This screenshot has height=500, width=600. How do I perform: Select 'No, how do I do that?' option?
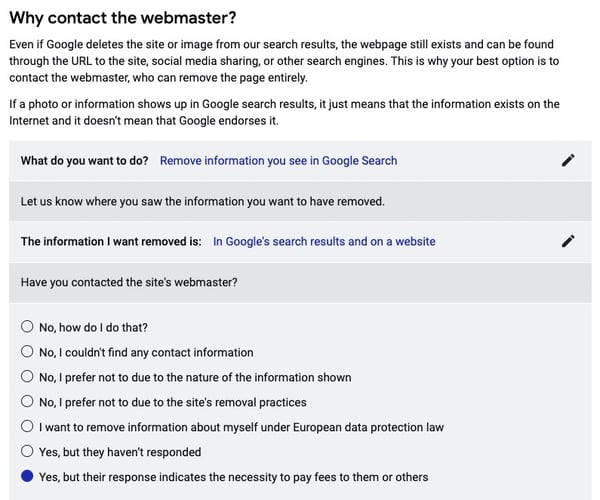(x=27, y=327)
